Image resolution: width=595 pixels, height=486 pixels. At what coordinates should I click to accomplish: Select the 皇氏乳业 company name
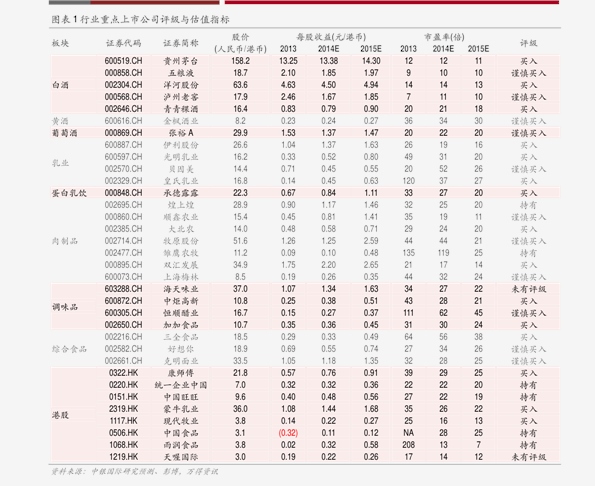pyautogui.click(x=181, y=181)
